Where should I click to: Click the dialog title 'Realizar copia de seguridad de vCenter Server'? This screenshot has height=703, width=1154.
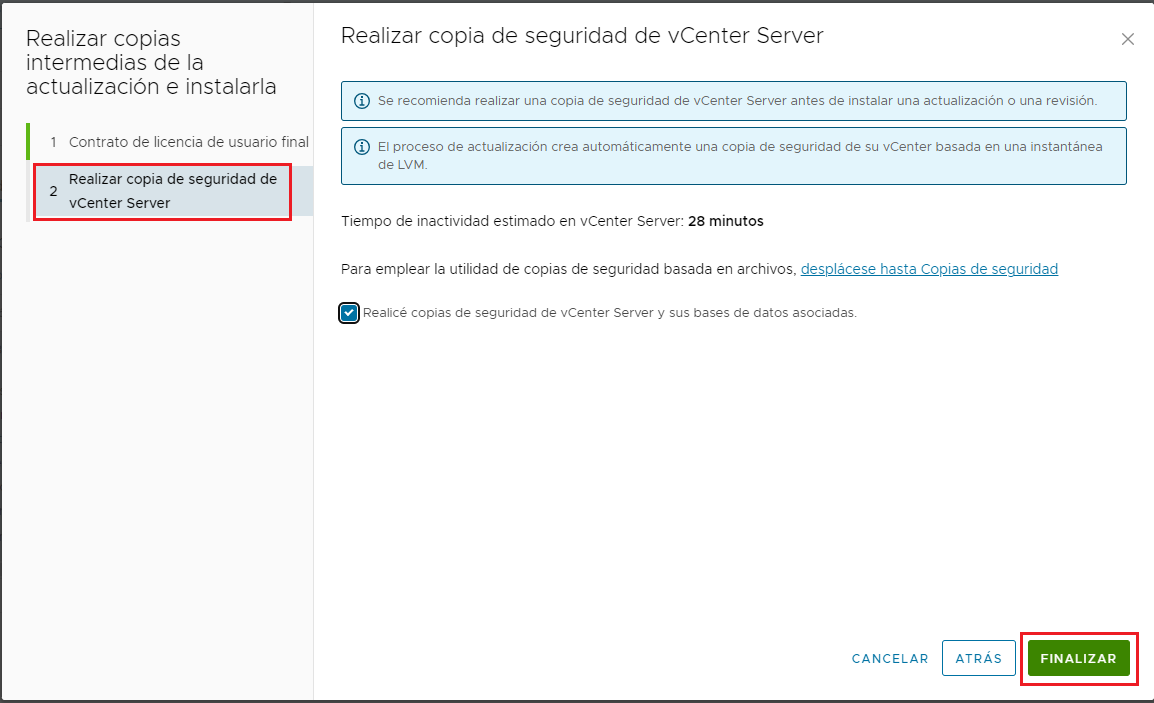[582, 35]
